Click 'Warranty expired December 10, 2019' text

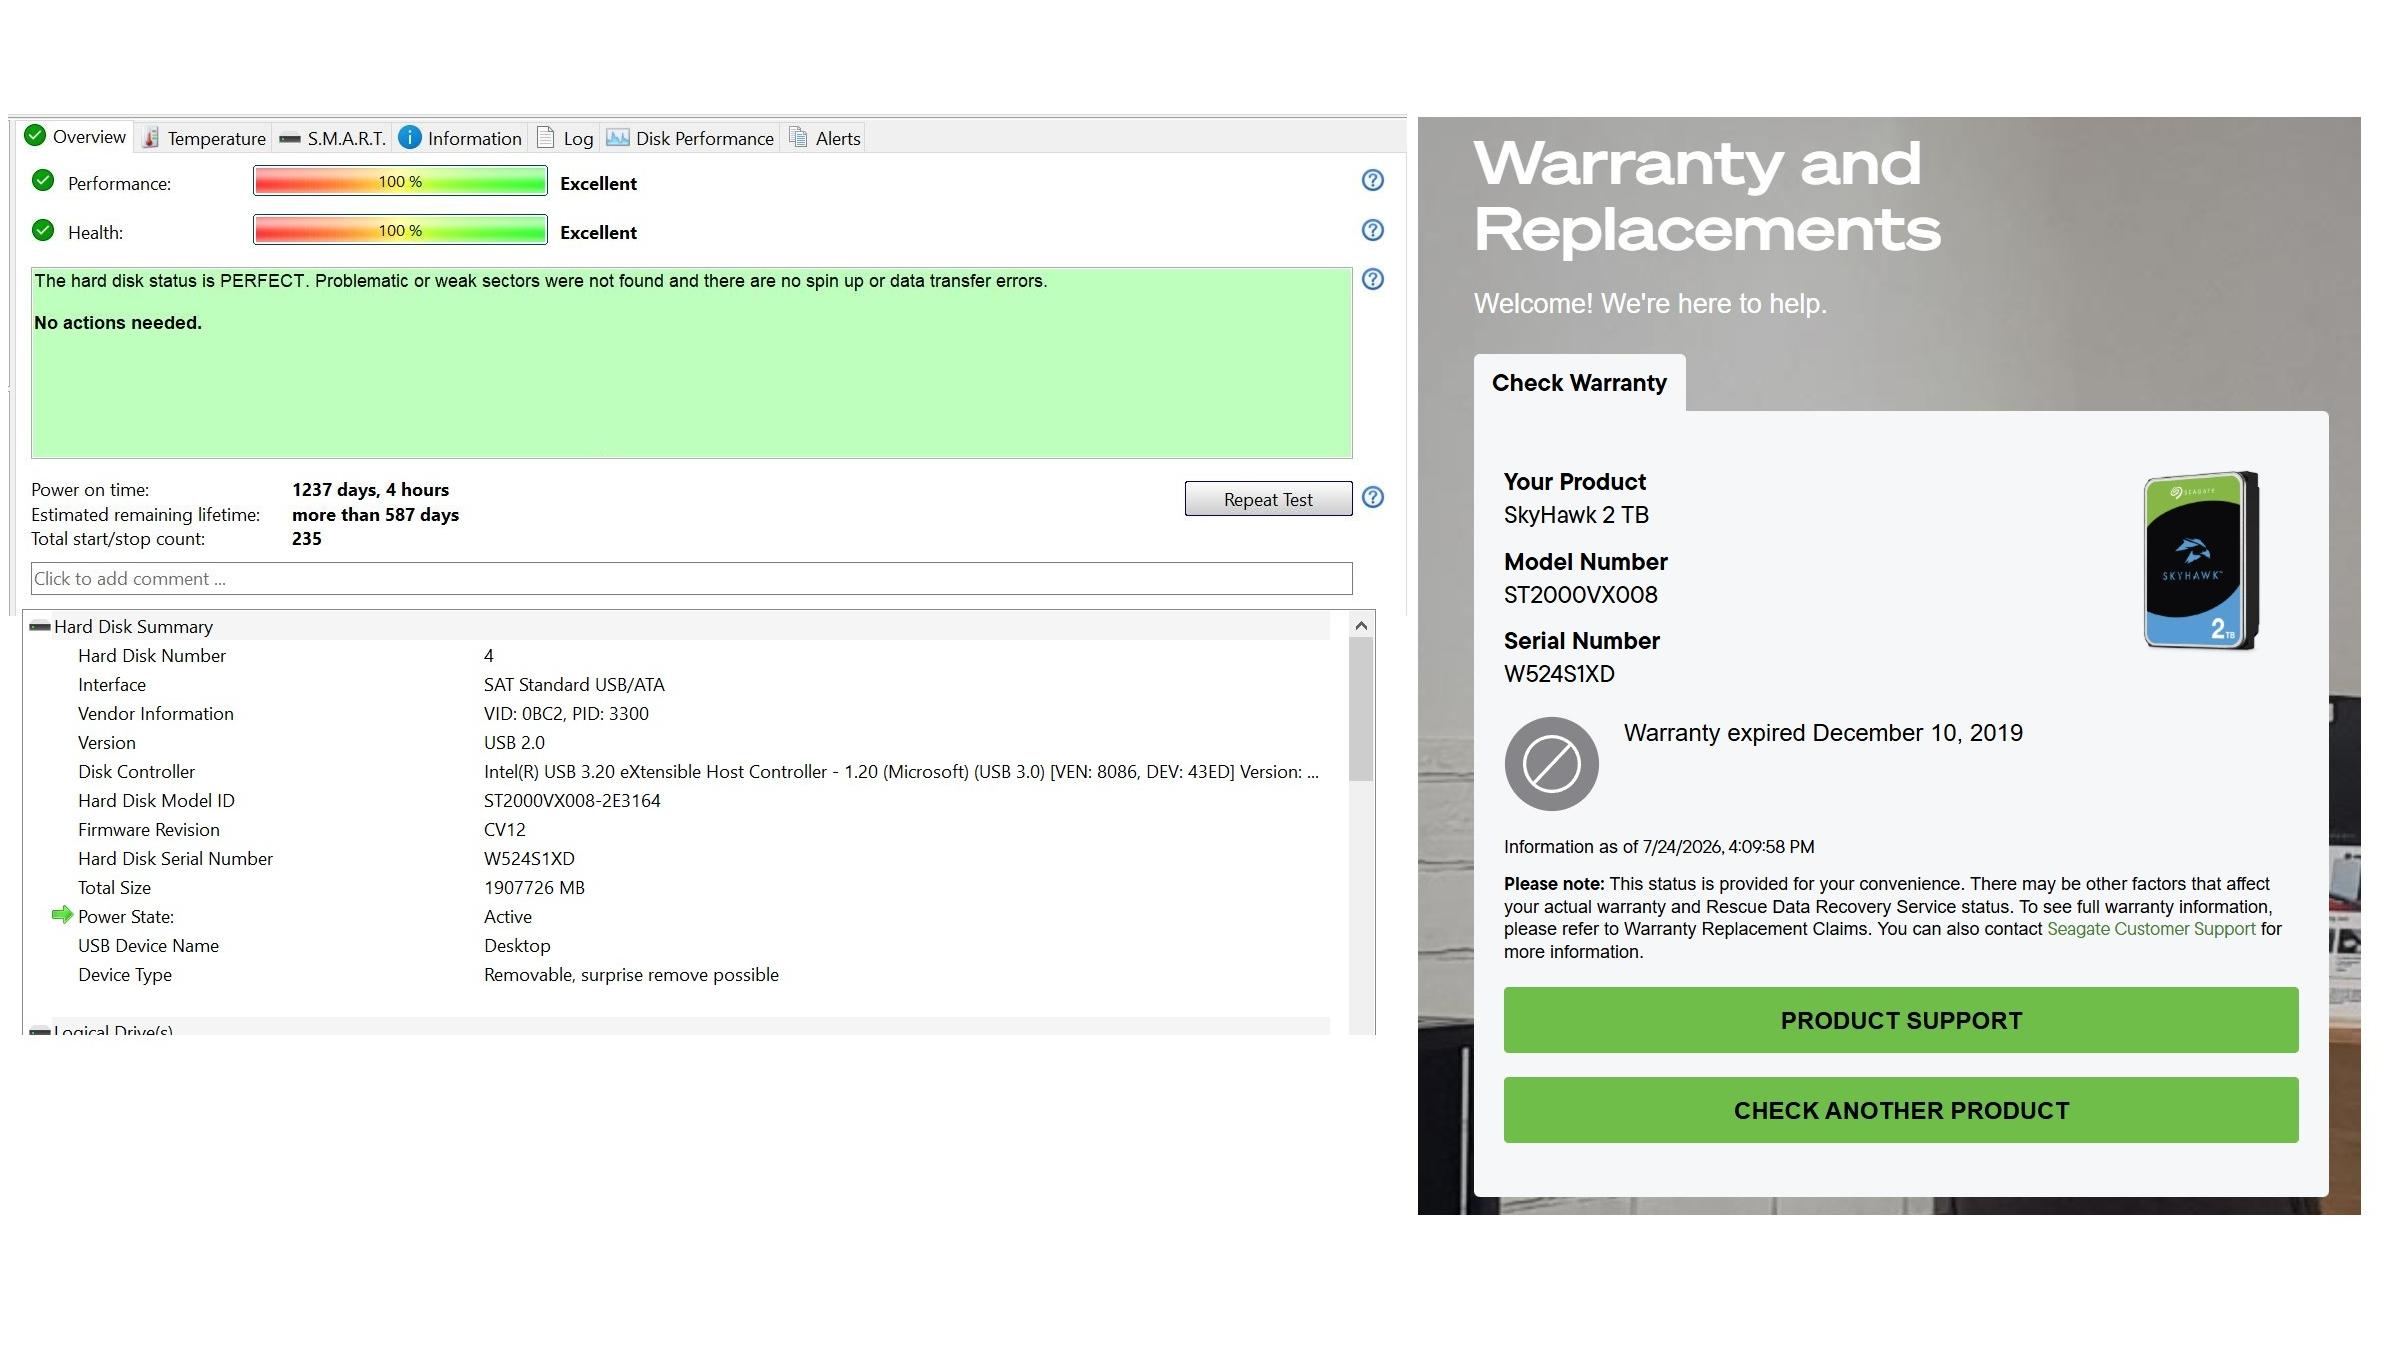[x=1823, y=733]
